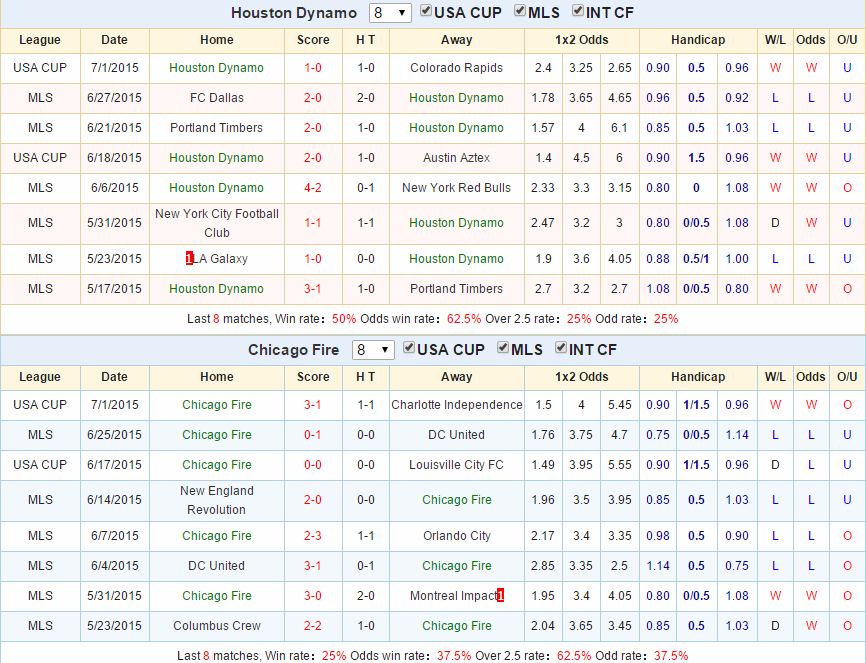Click Houston Dynamo win rate 50%

(344, 319)
